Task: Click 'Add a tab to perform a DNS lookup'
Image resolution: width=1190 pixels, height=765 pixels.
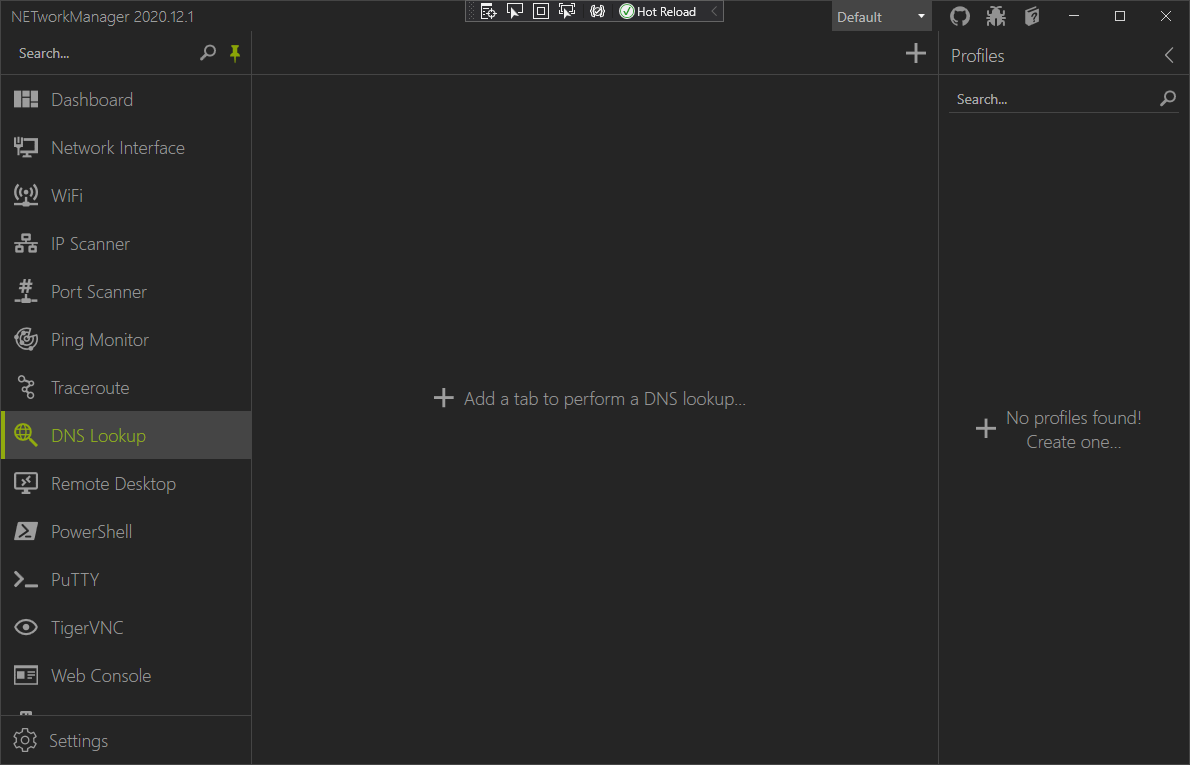Action: point(590,398)
